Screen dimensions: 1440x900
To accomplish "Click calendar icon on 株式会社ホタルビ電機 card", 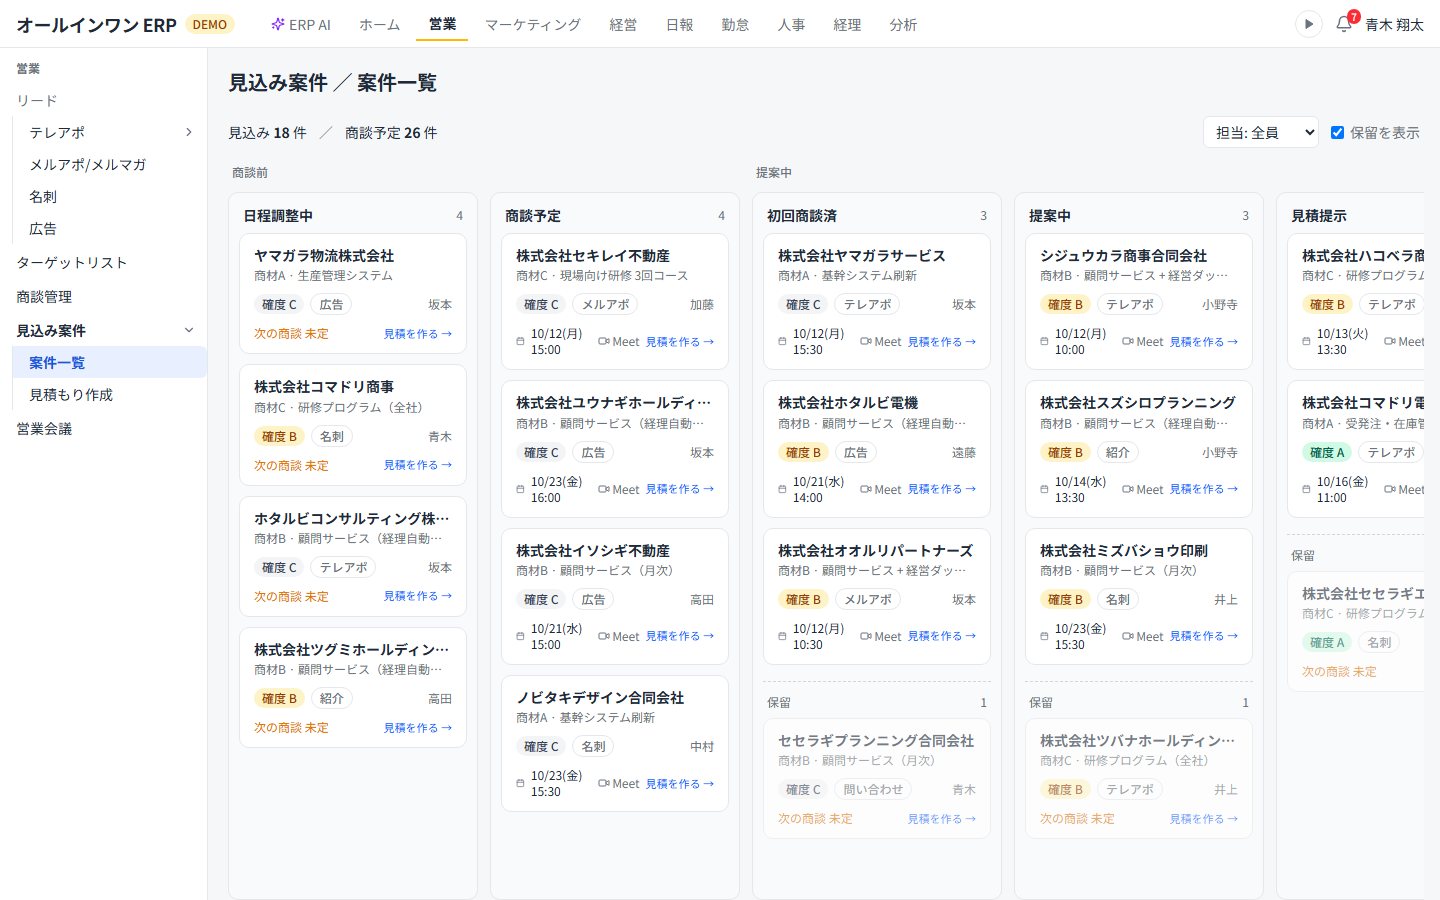I will click(x=782, y=489).
